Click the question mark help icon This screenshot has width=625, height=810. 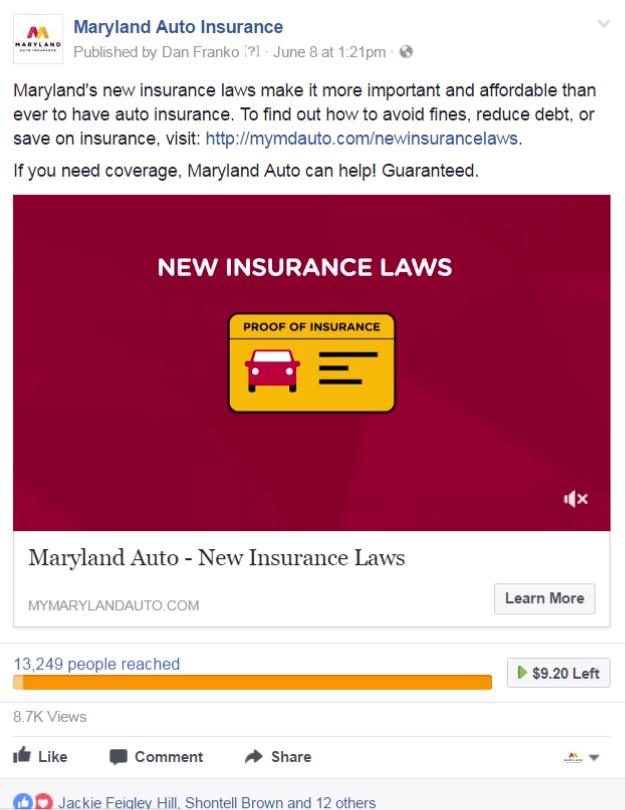point(252,51)
